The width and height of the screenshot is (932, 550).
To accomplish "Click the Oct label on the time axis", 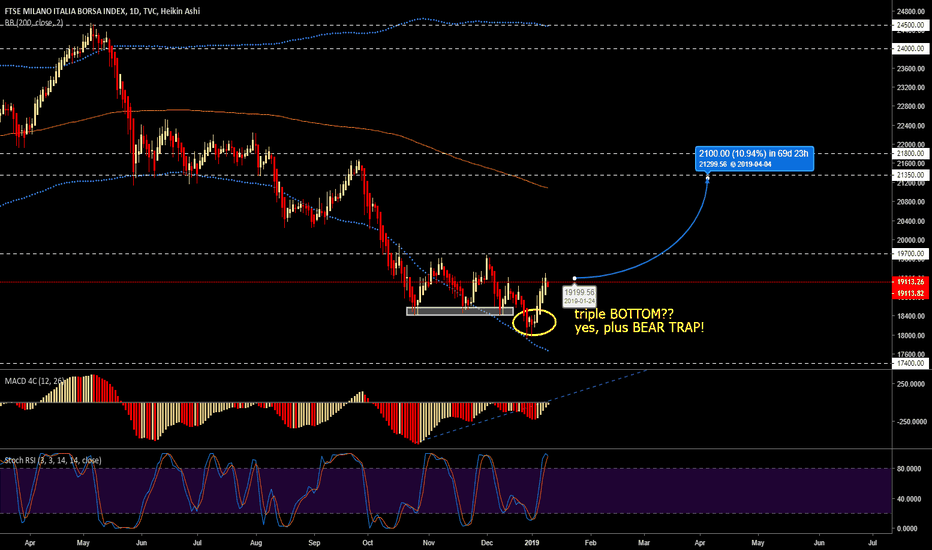I will pos(368,543).
